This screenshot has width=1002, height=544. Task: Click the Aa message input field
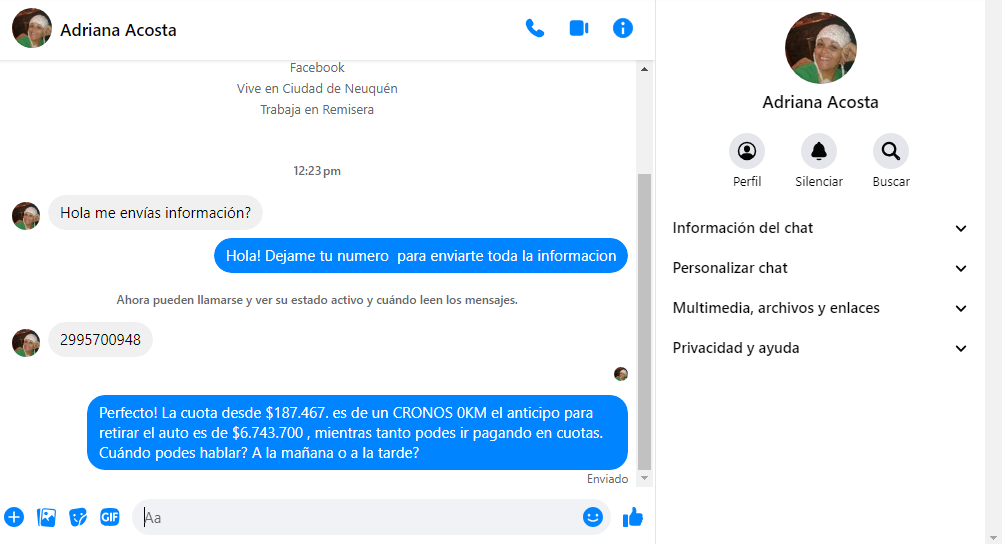point(360,517)
